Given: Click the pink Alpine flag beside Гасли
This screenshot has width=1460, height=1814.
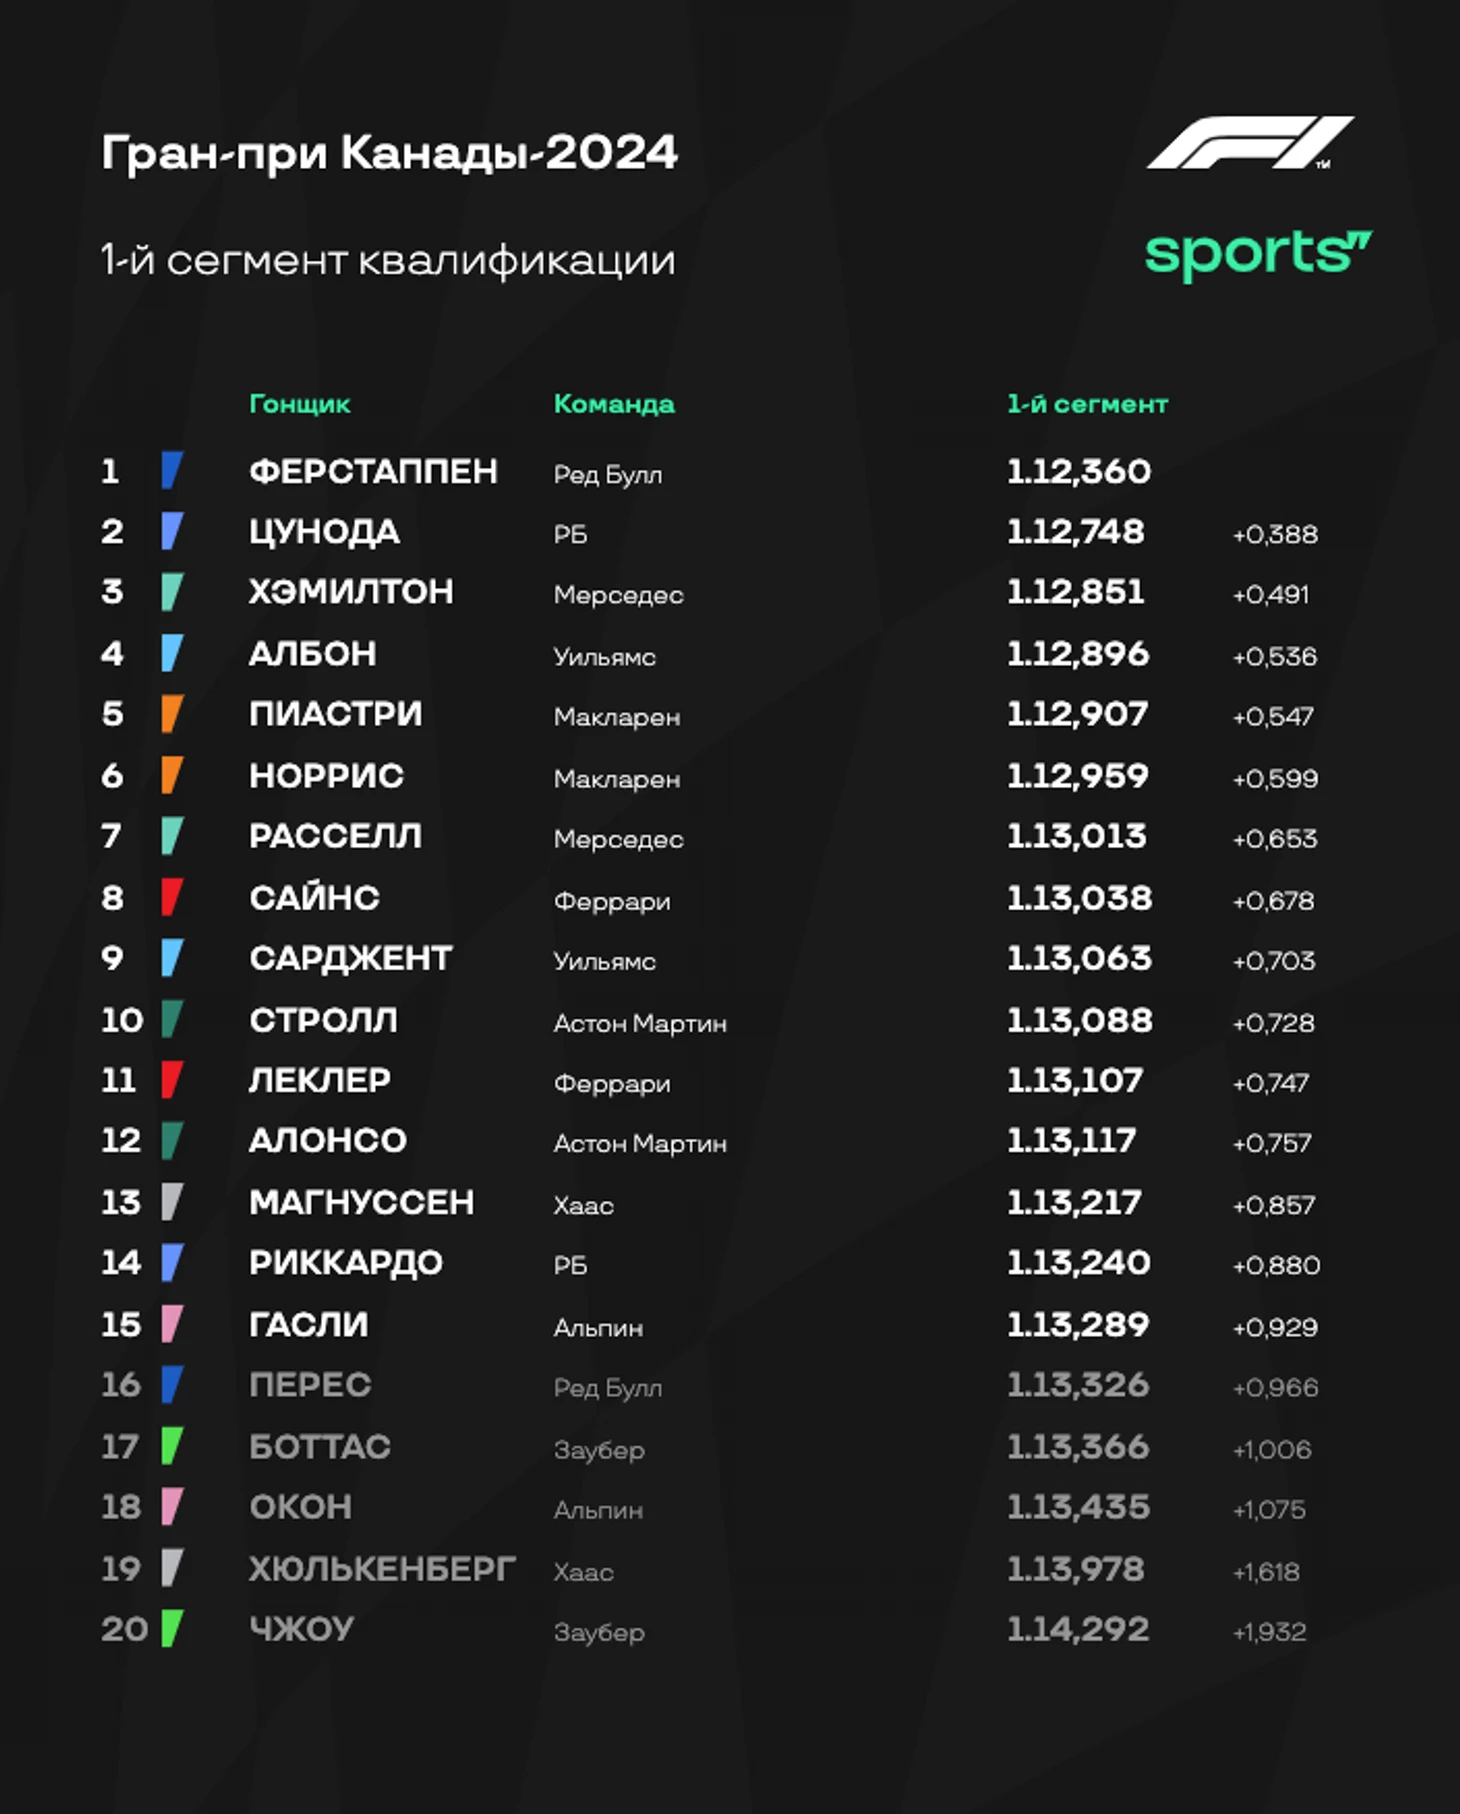Looking at the screenshot, I should pyautogui.click(x=172, y=1324).
